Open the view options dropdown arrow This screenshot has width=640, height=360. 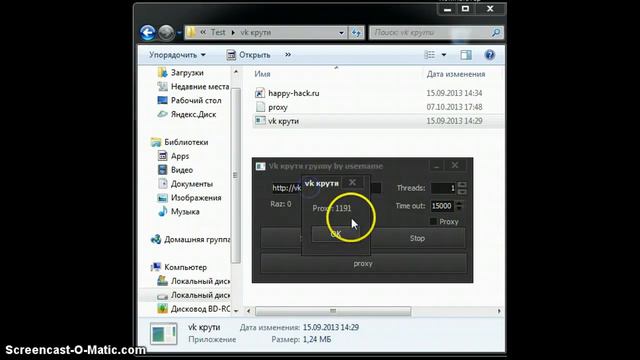(x=444, y=55)
